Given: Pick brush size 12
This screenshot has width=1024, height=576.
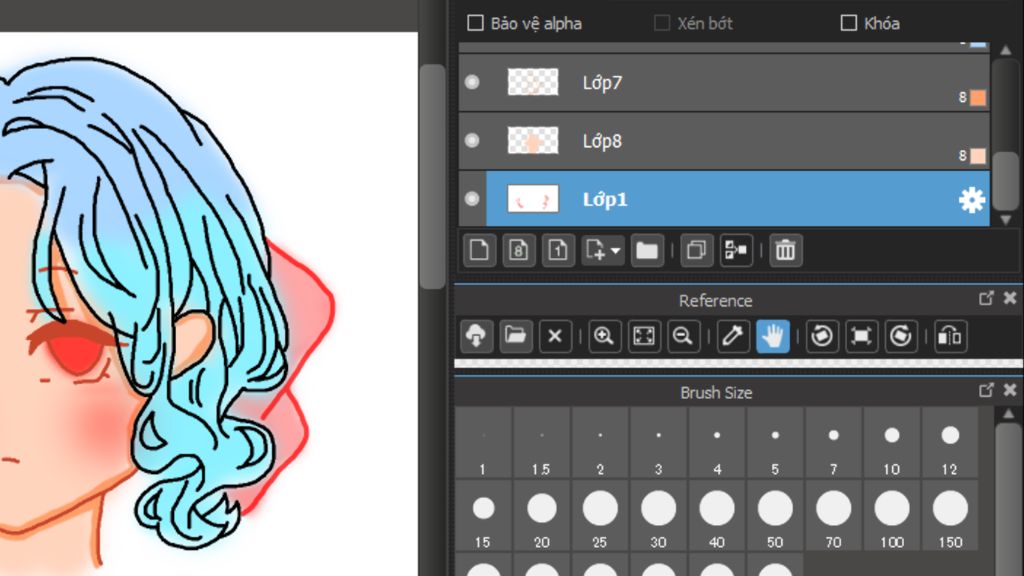Looking at the screenshot, I should pyautogui.click(x=950, y=443).
